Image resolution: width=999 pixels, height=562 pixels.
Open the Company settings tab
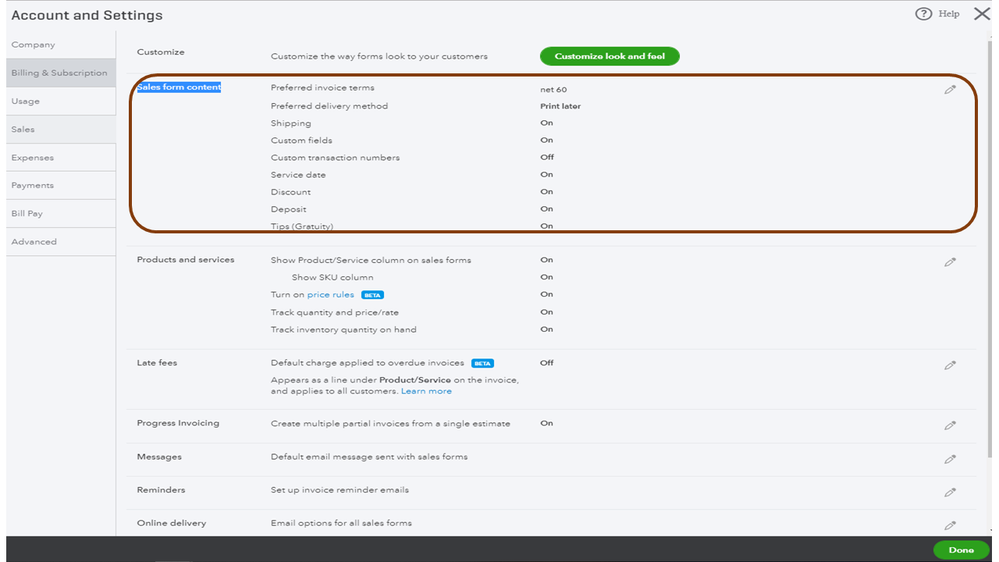[61, 45]
